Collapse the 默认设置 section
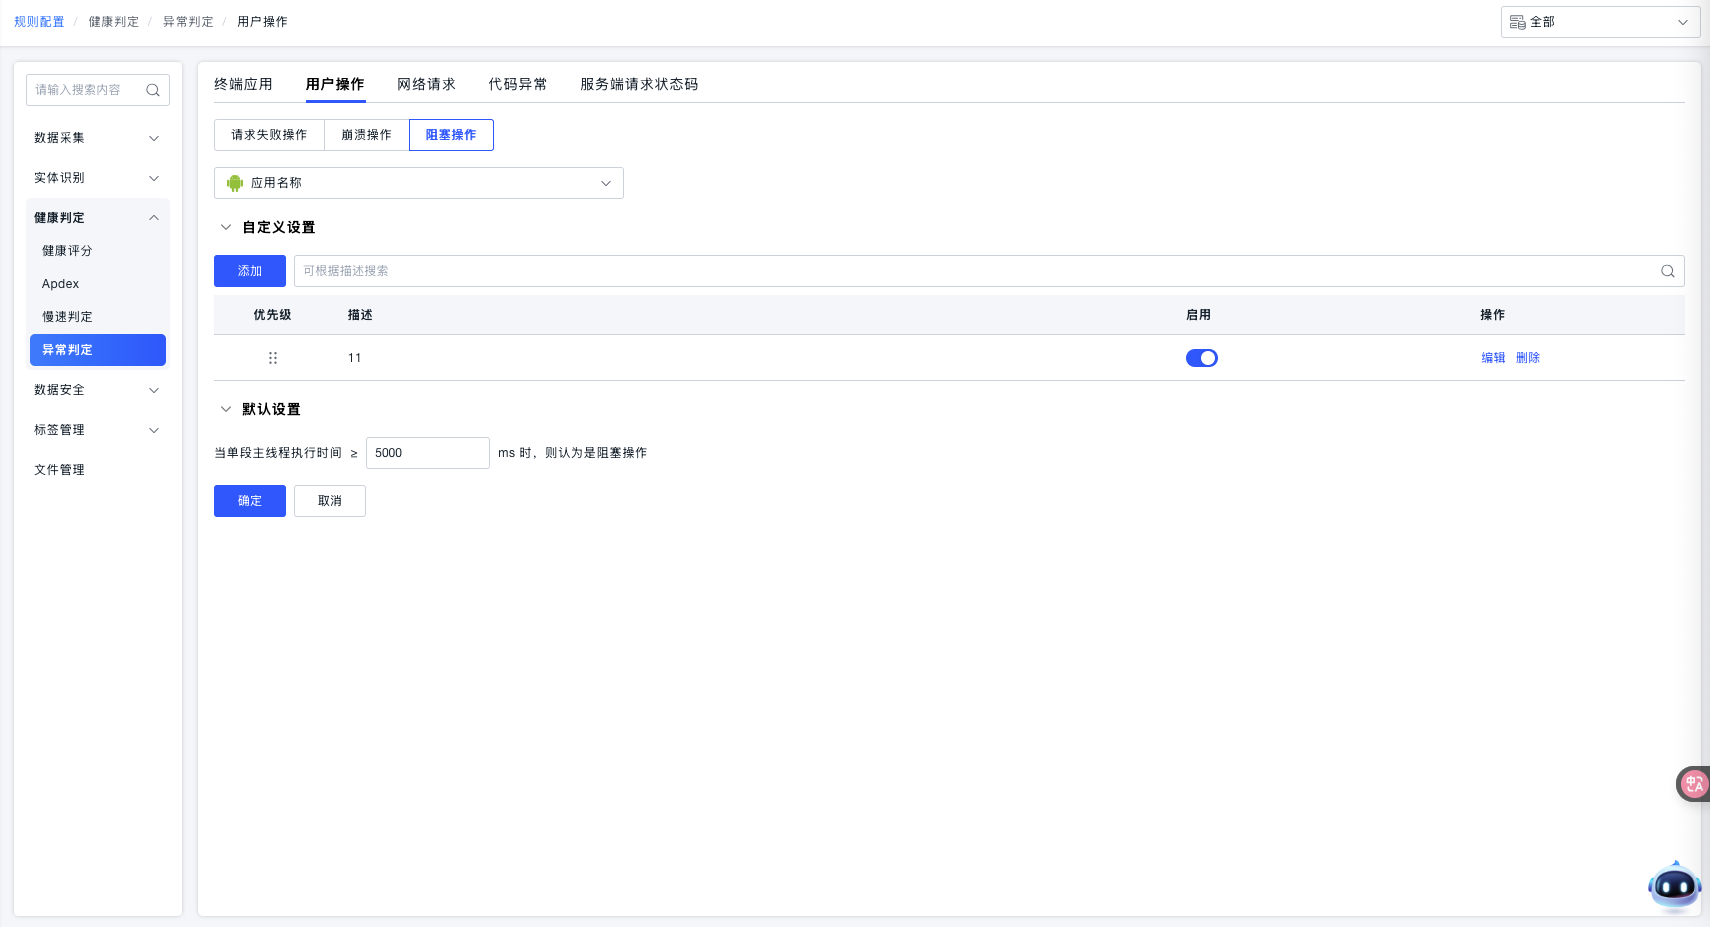Screen dimensions: 1710x927 [226, 409]
